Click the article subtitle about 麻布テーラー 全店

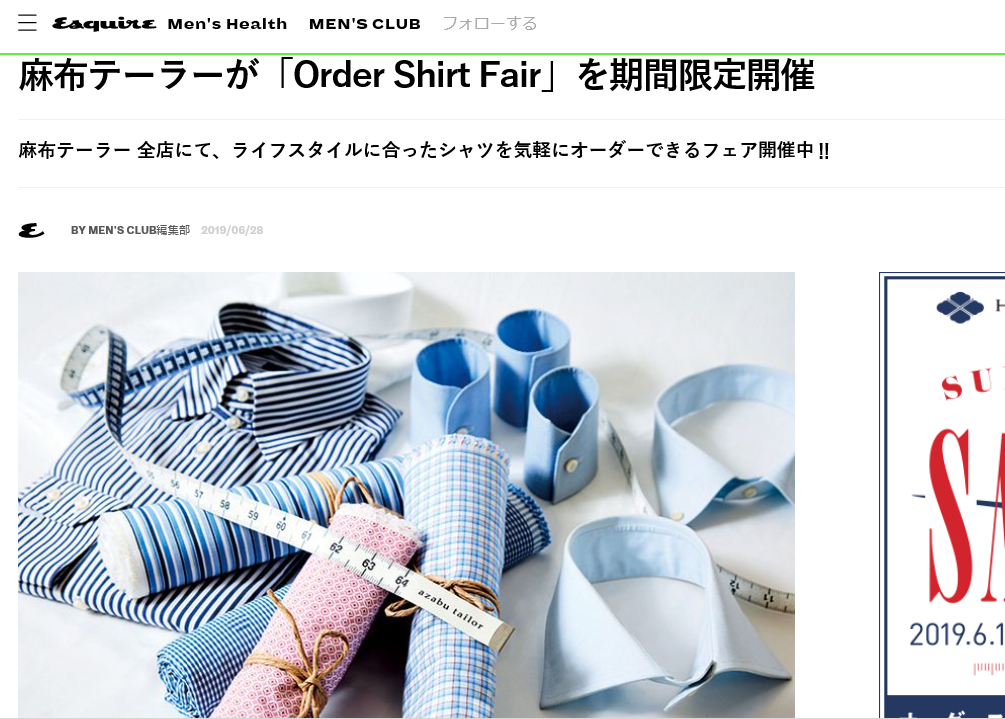pyautogui.click(x=424, y=151)
